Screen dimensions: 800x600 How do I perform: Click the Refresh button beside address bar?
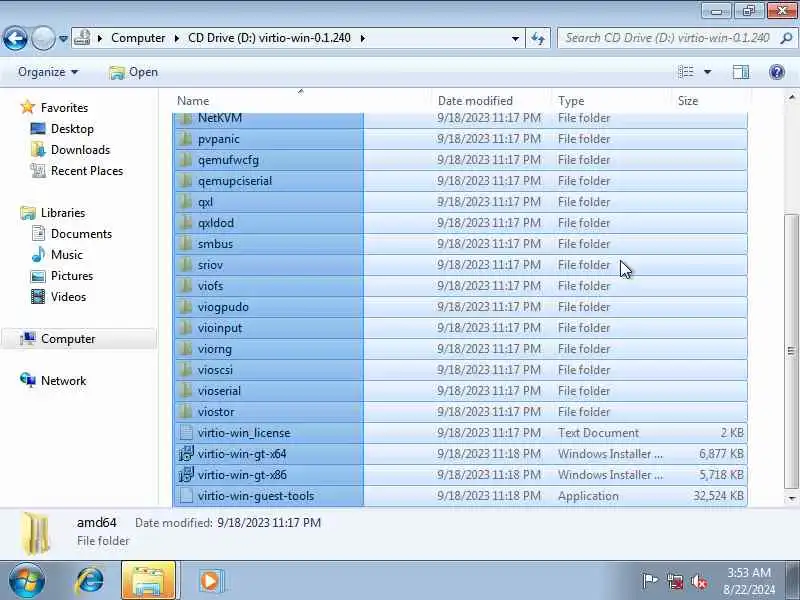point(538,38)
